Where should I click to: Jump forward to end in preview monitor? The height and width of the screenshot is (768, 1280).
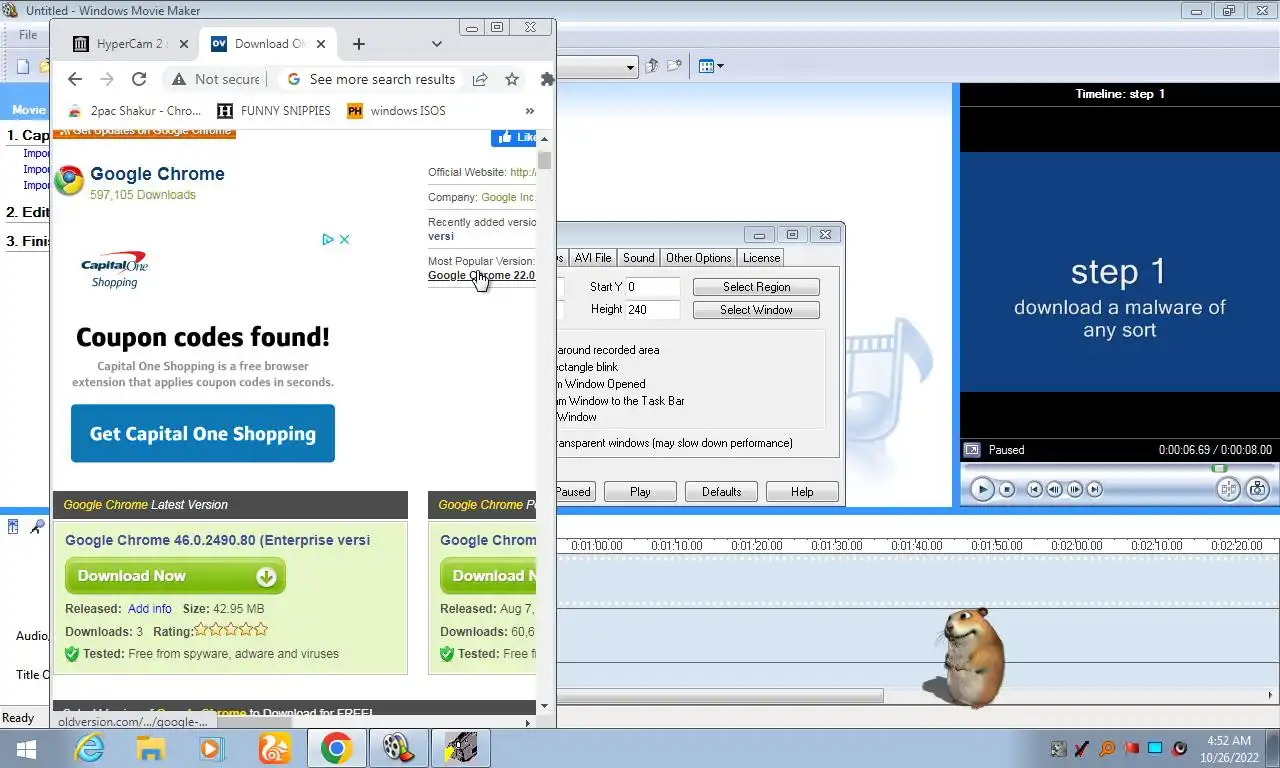1095,489
